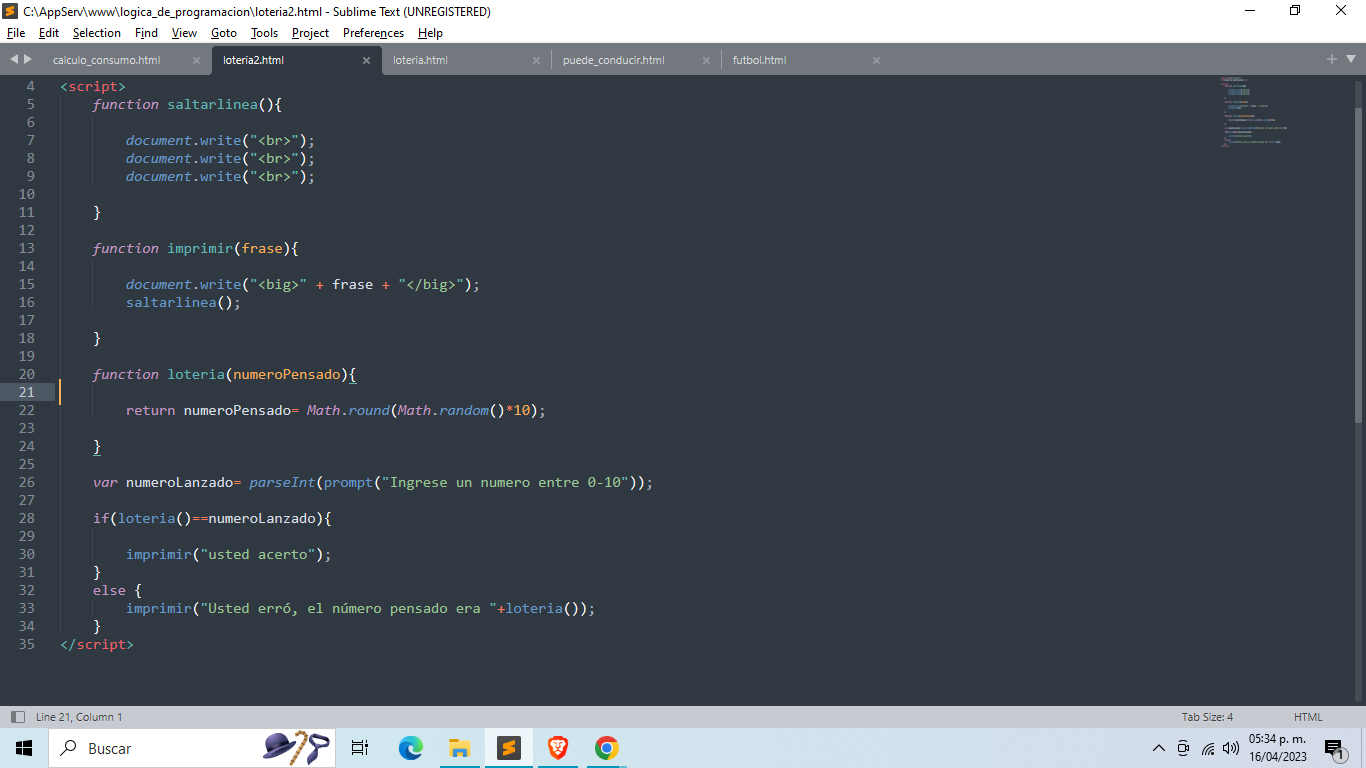The width and height of the screenshot is (1366, 768).
Task: Show hidden system tray icons
Action: [1159, 748]
